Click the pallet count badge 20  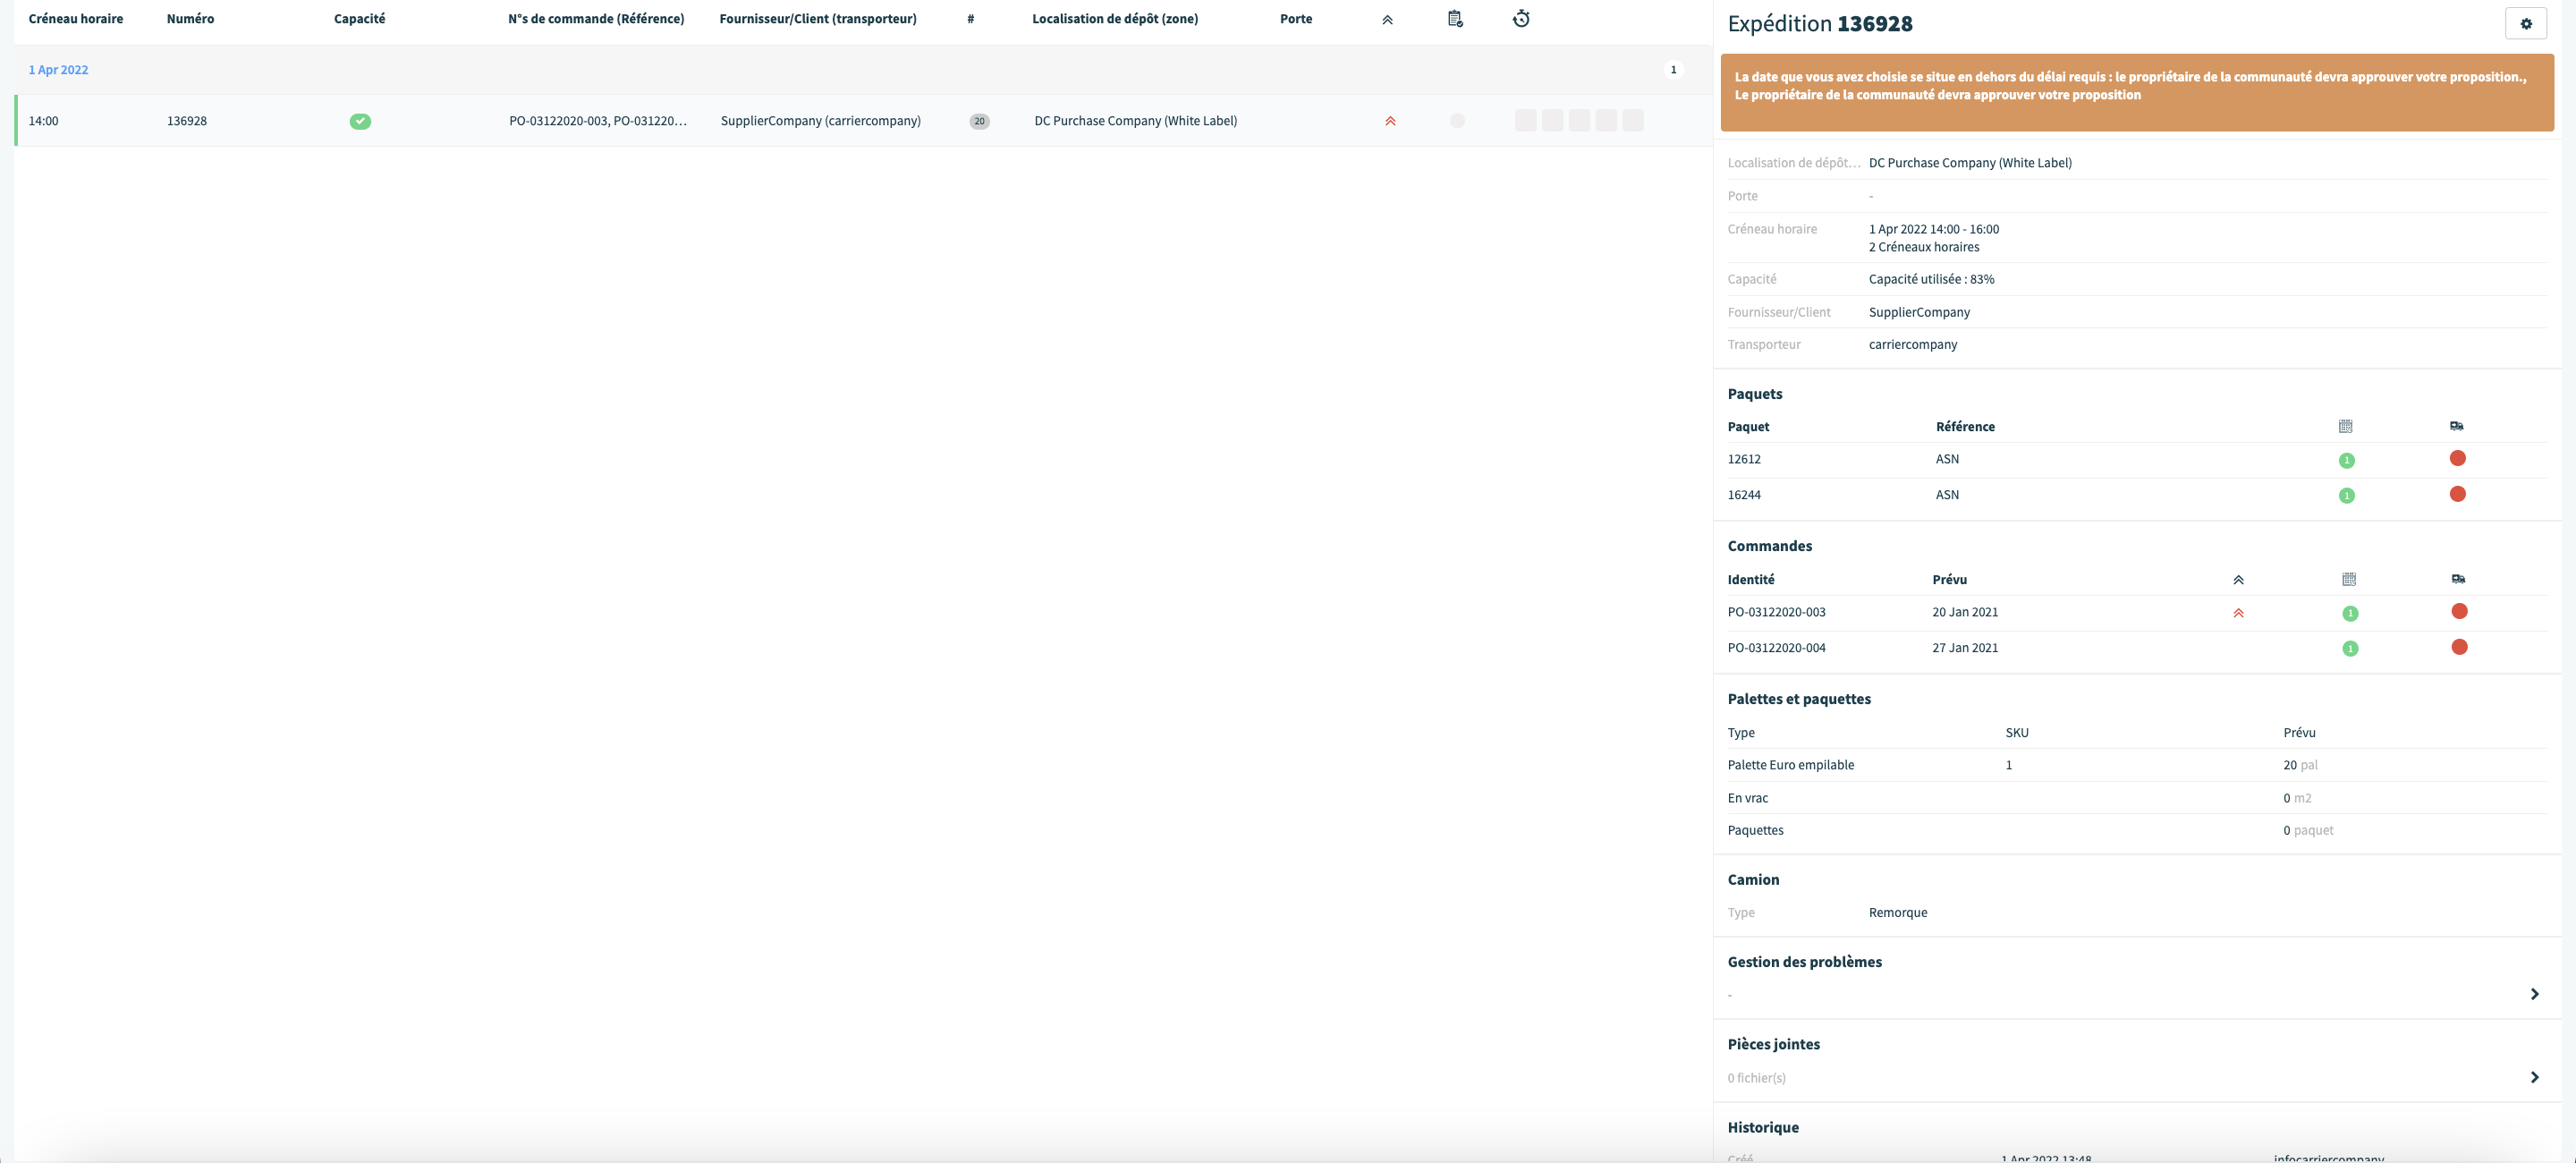(x=979, y=121)
